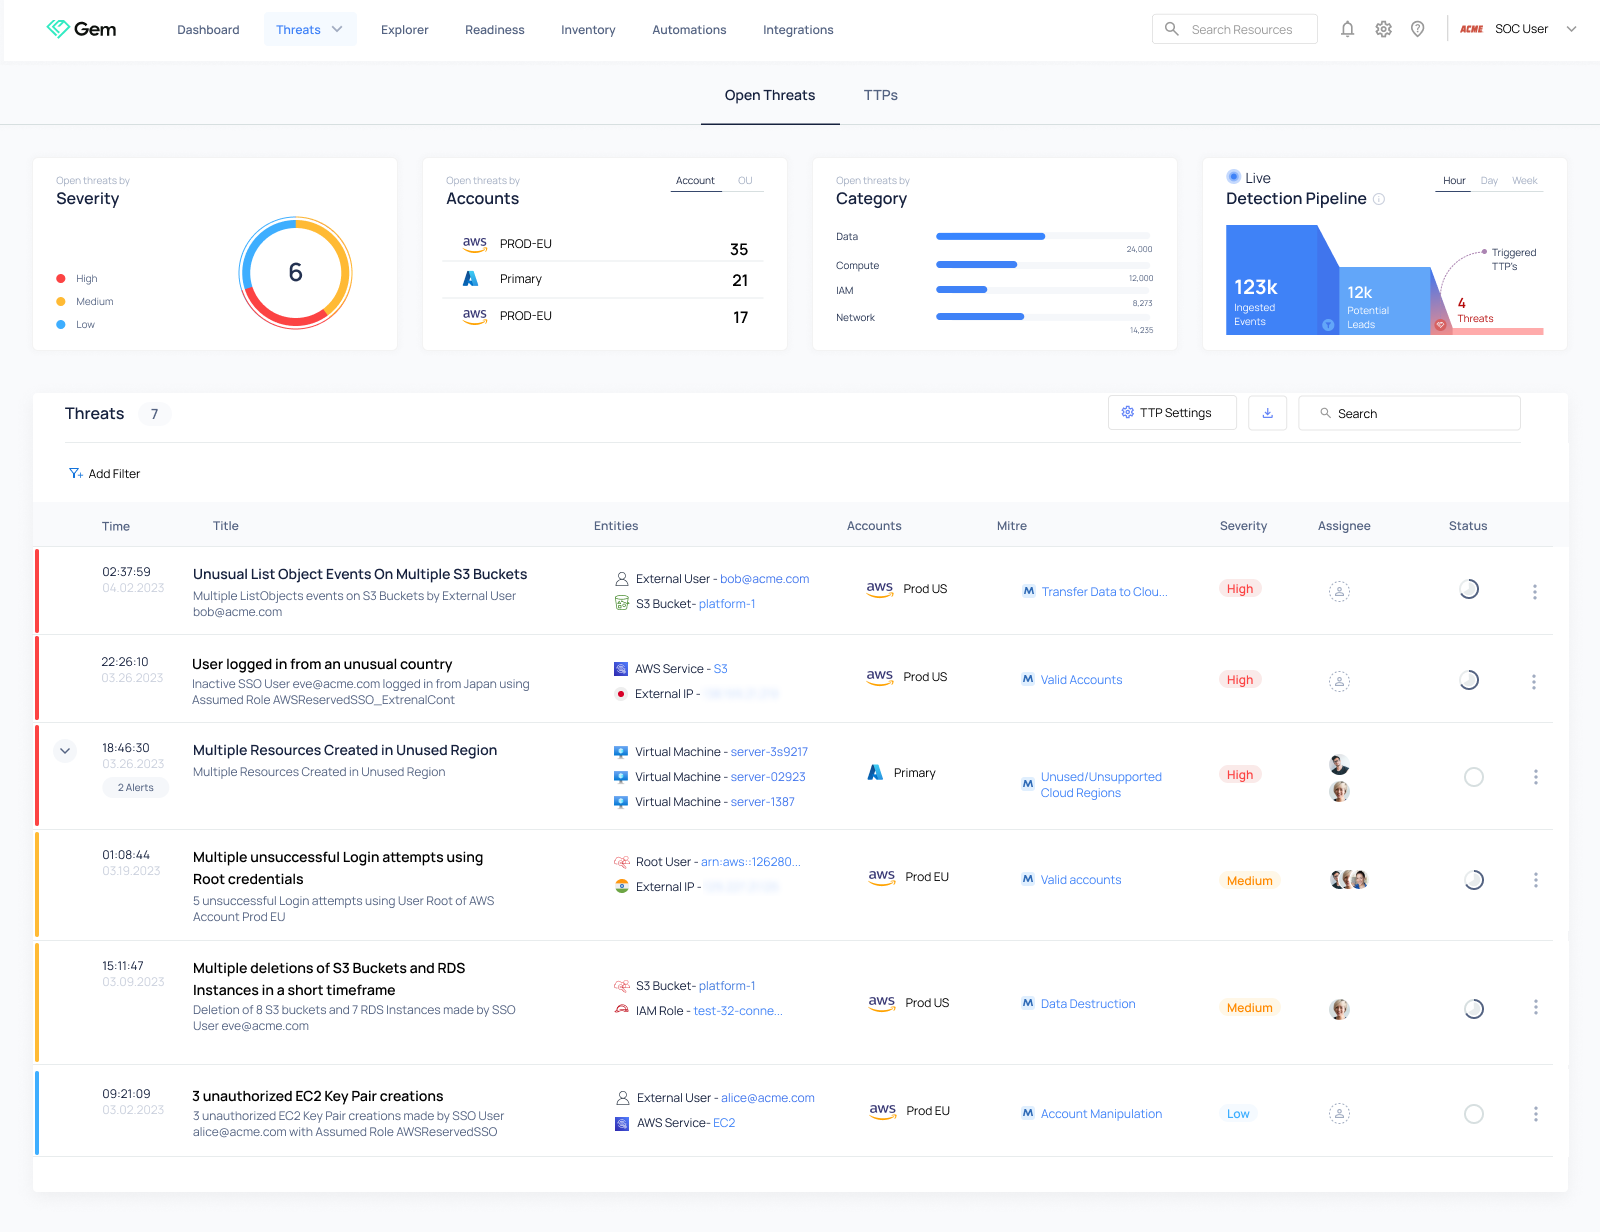
Task: Open row menu for S3 Buckets deletions threat
Action: (x=1536, y=1007)
